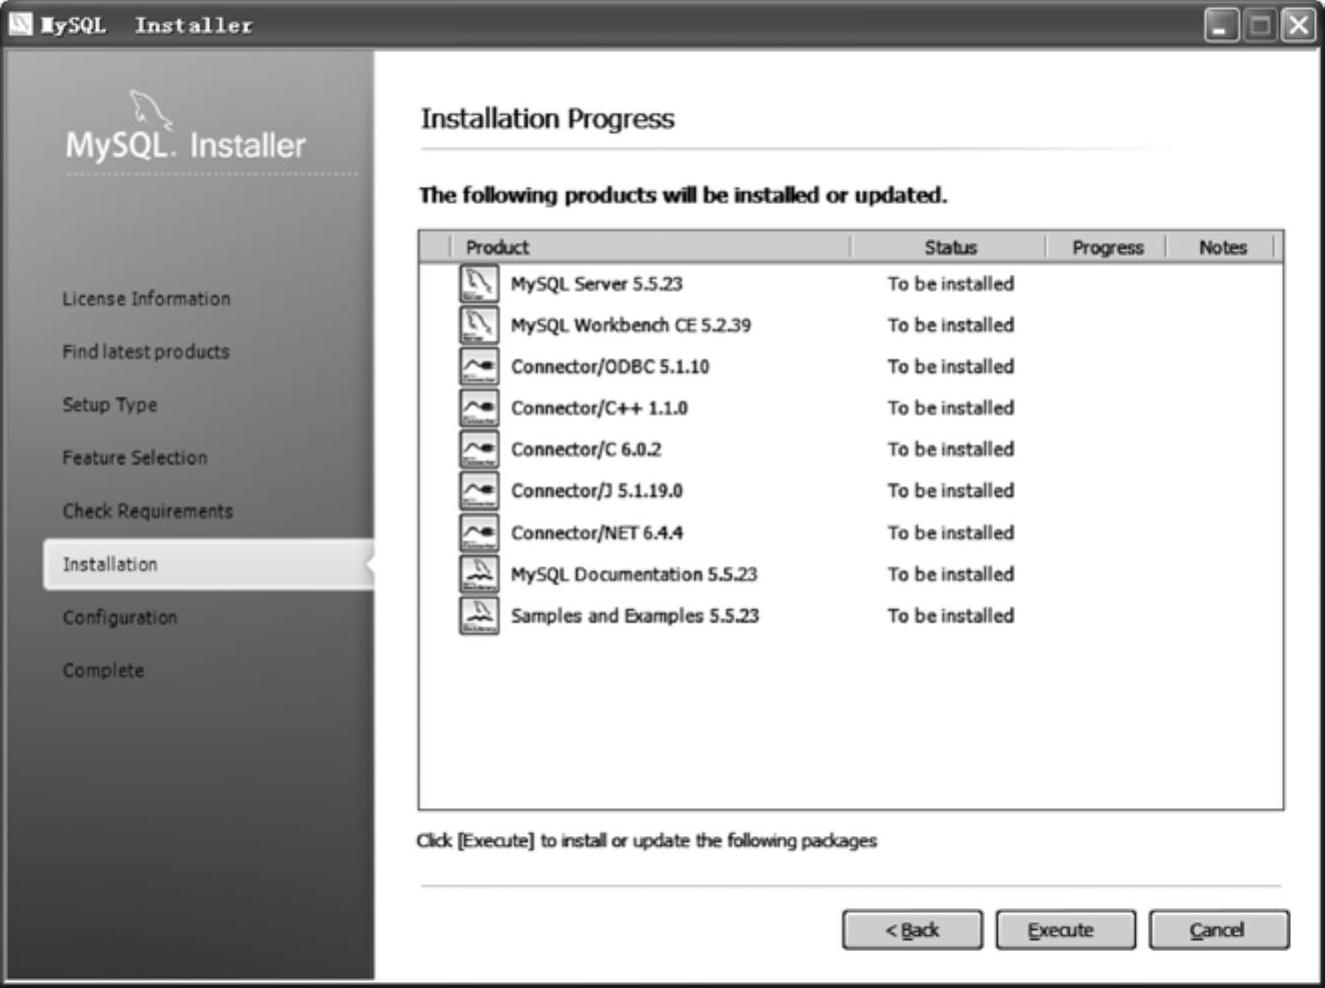
Task: Click the Back button
Action: tap(912, 930)
